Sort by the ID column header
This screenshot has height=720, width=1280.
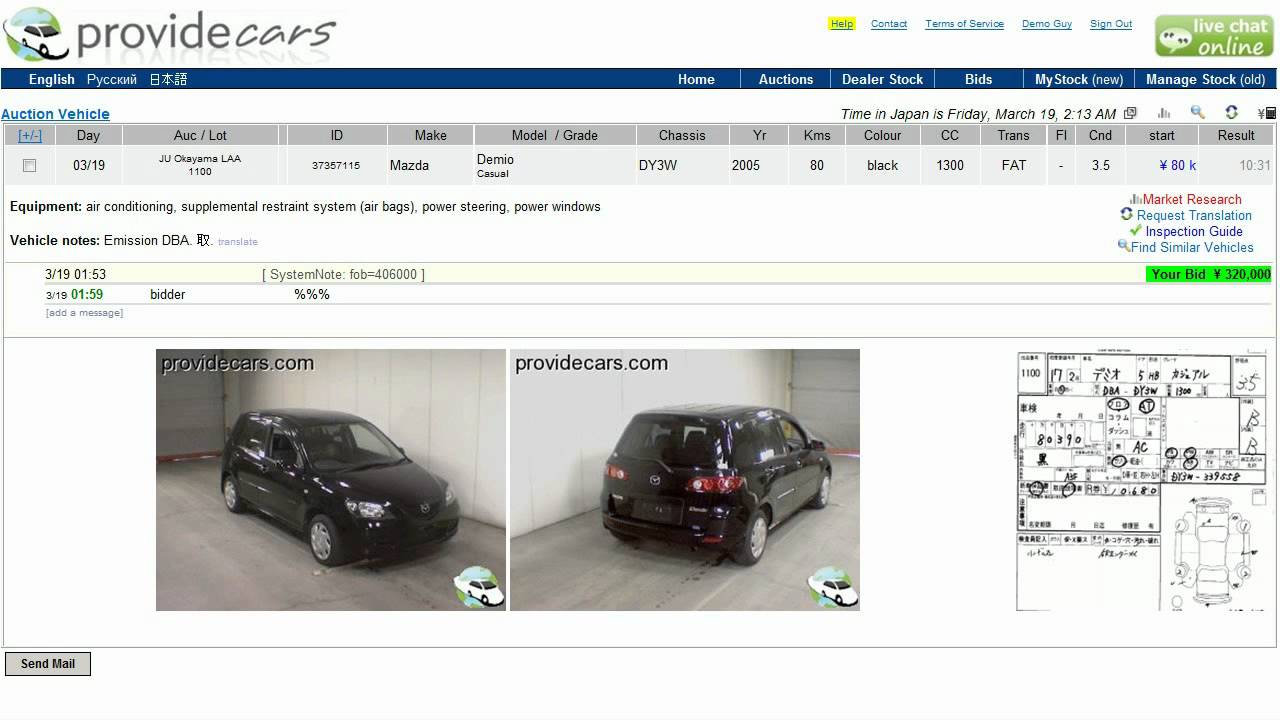point(337,135)
